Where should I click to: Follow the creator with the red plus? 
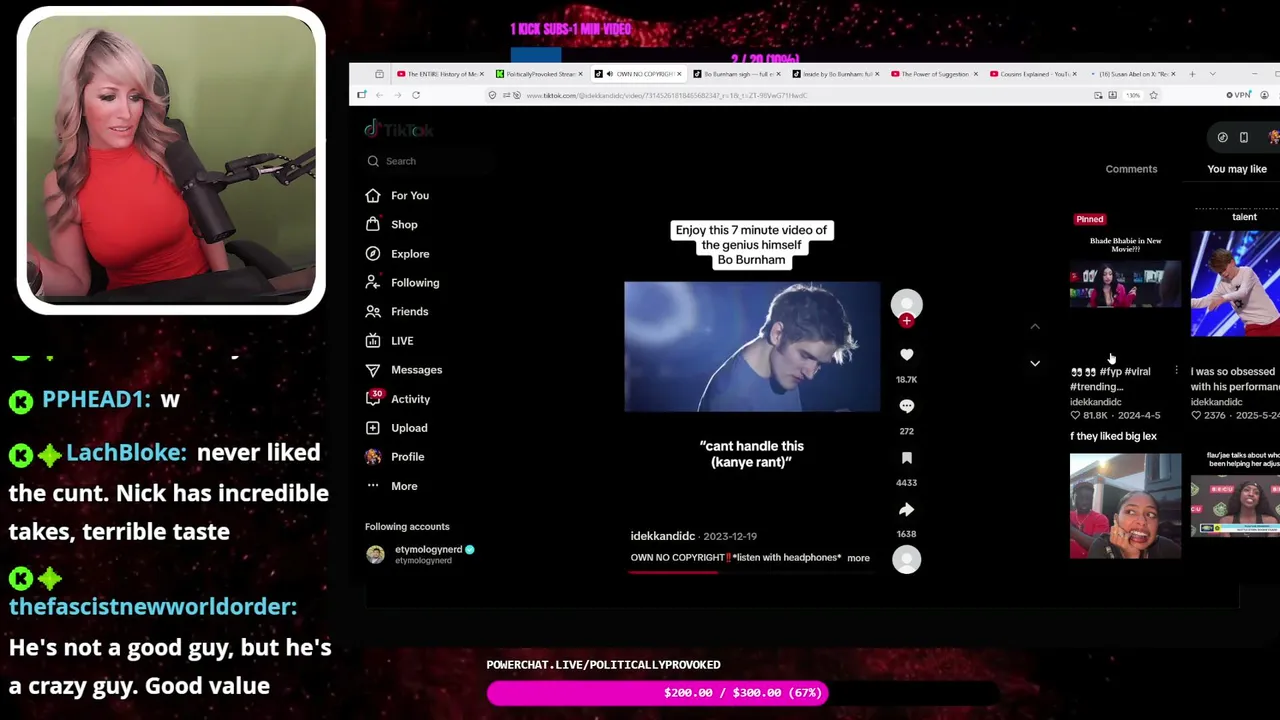tap(906, 321)
